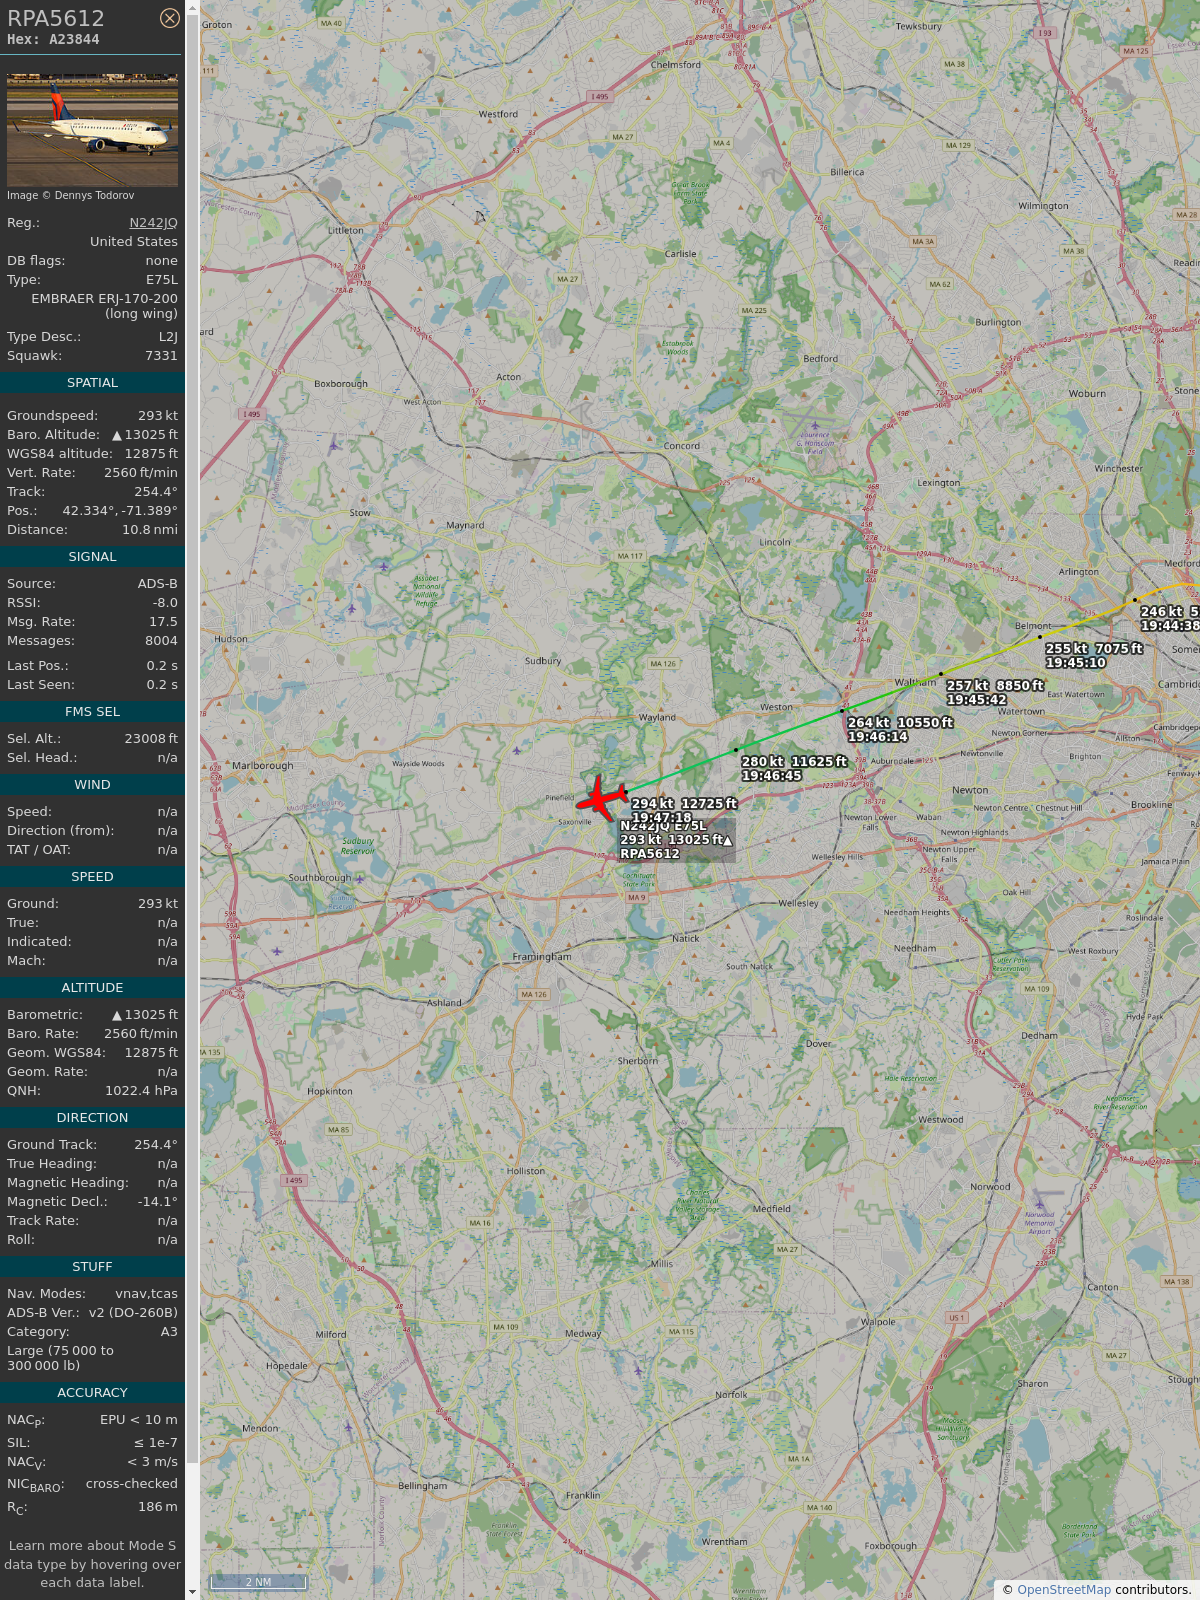Select the ACCURACY section header
This screenshot has width=1200, height=1600.
pos(92,1393)
